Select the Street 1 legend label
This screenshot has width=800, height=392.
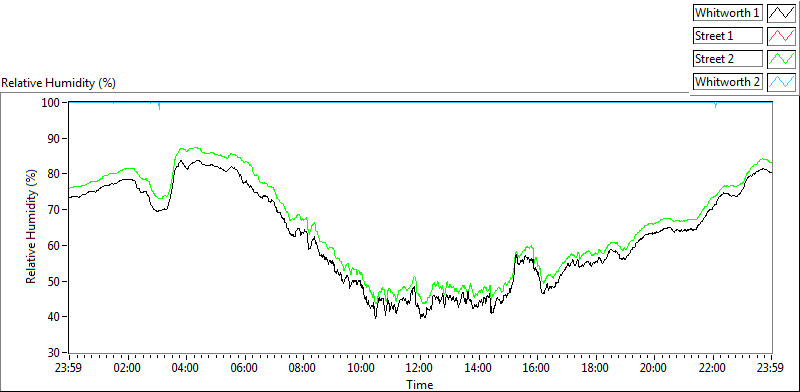(728, 36)
